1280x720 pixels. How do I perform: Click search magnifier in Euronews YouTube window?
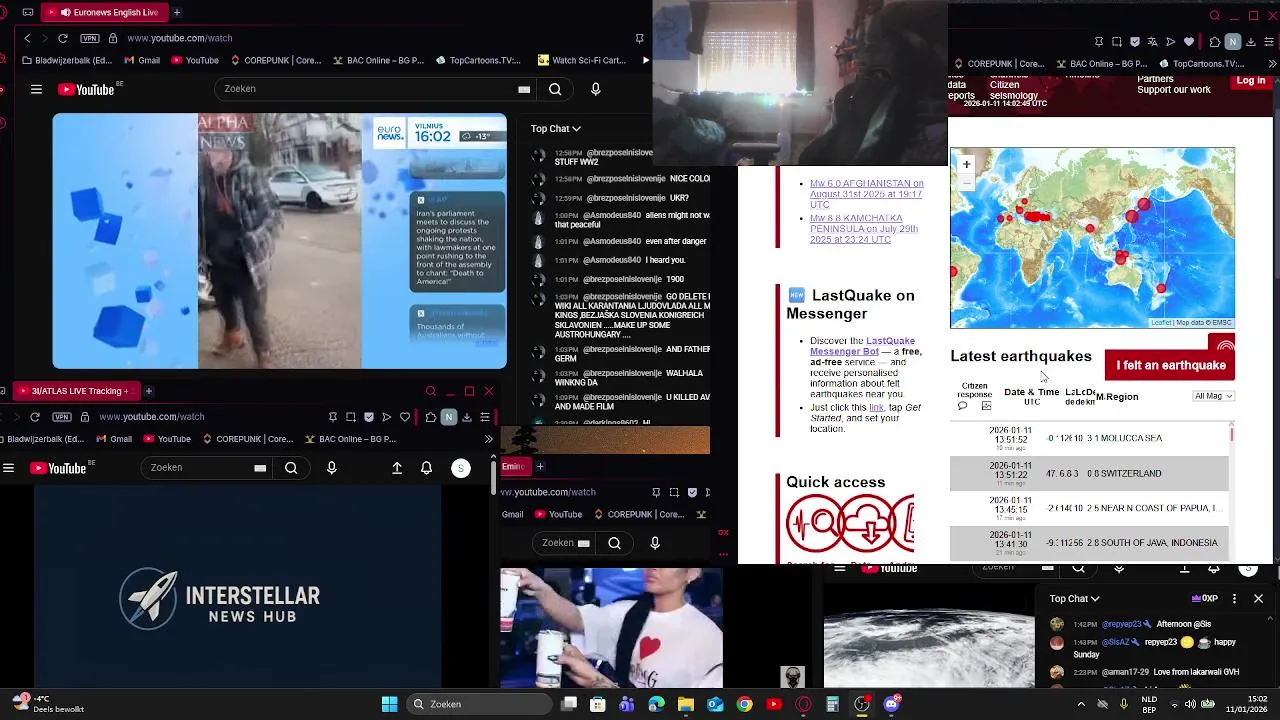click(x=555, y=89)
